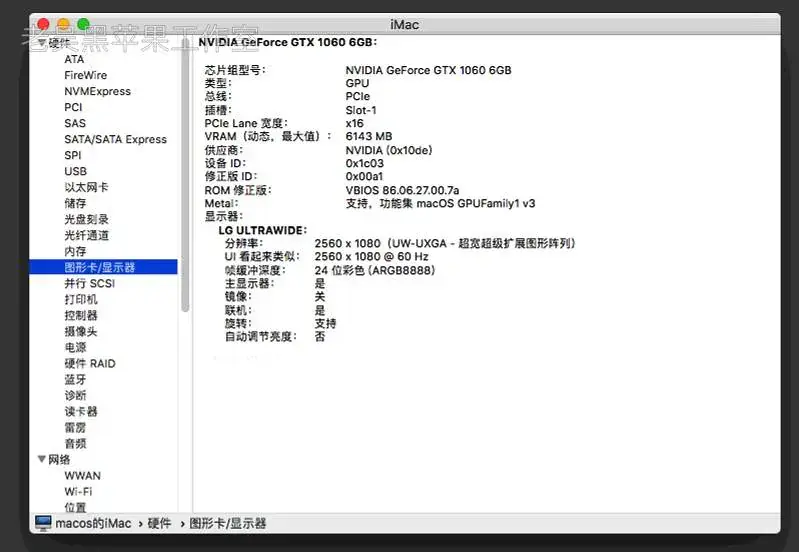This screenshot has height=552, width=799.
Task: Open the 以太网卡 Ethernet cards entry
Action: point(86,187)
